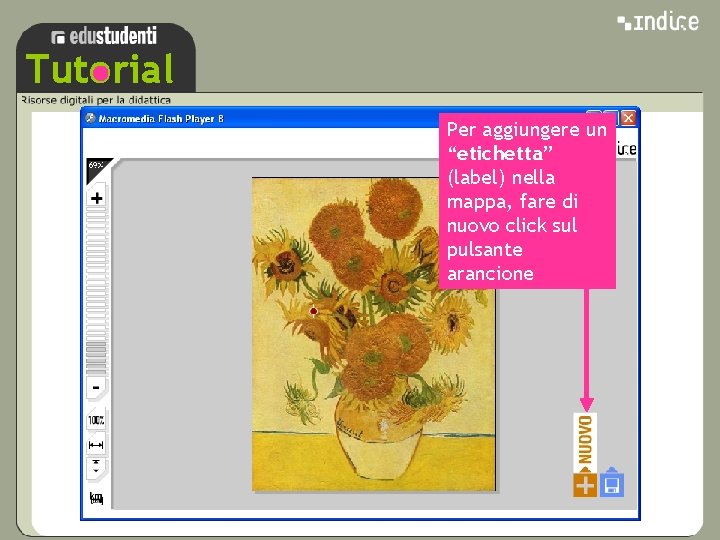Click the red marker dot on the painting
This screenshot has width=720, height=540.
[x=314, y=311]
